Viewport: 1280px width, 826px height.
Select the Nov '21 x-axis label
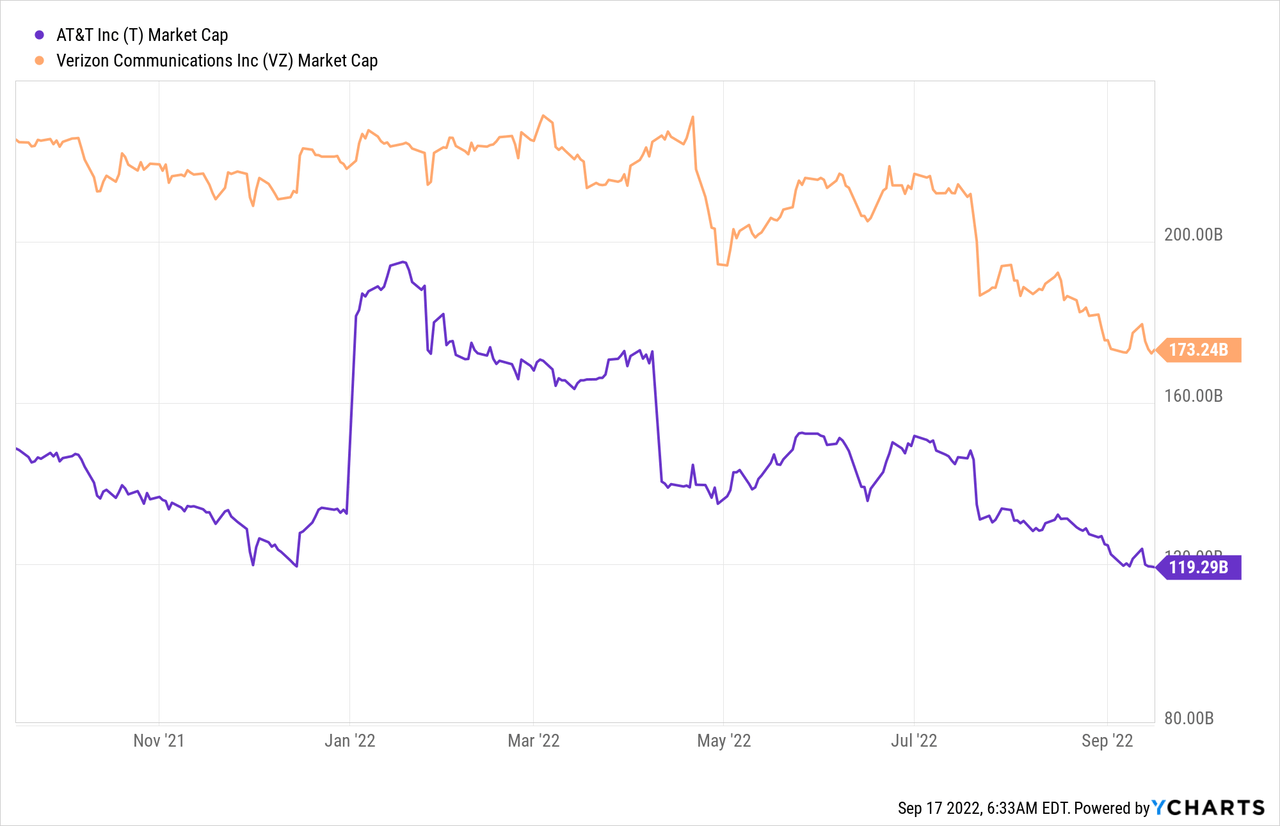[160, 741]
